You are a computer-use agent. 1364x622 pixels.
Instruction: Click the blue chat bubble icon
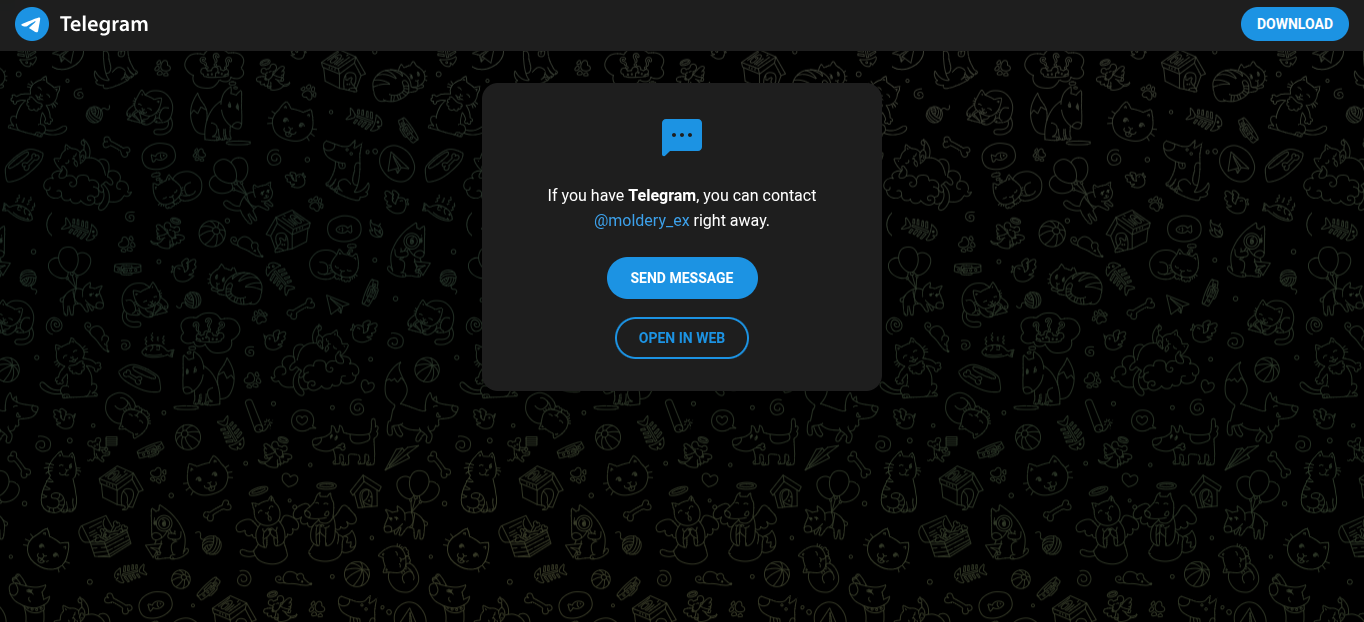tap(682, 137)
